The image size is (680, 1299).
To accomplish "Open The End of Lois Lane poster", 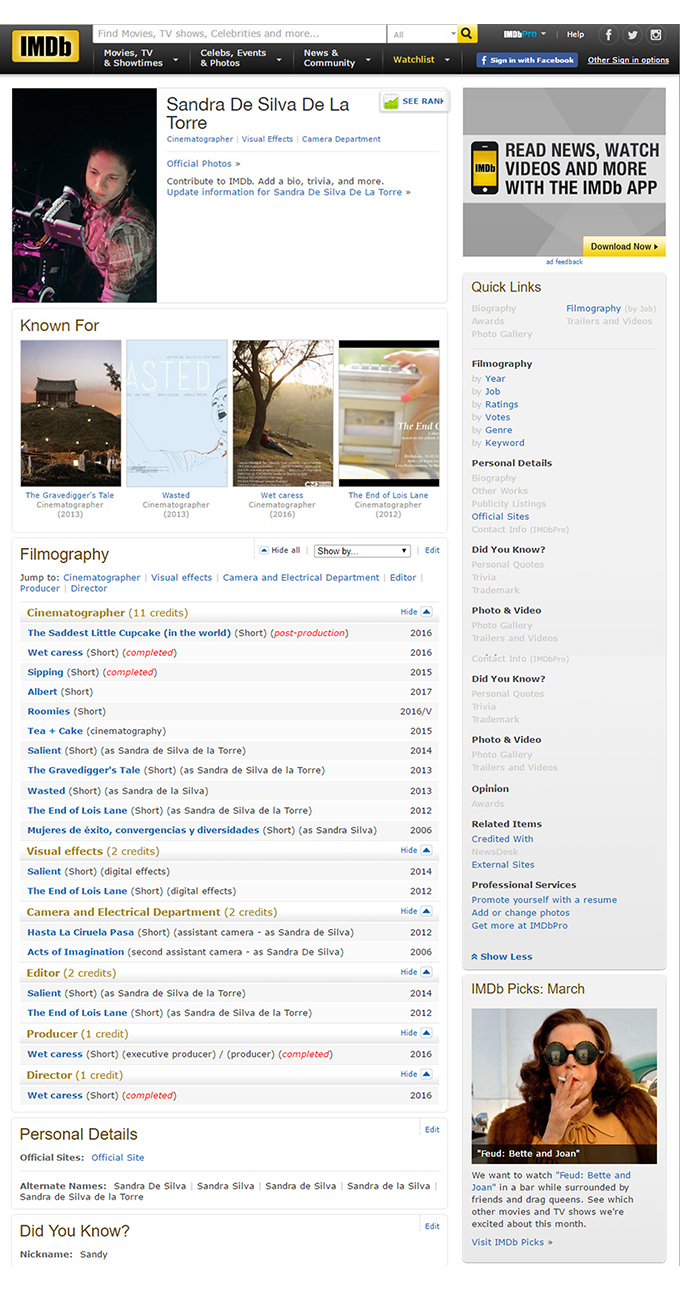I will click(388, 413).
